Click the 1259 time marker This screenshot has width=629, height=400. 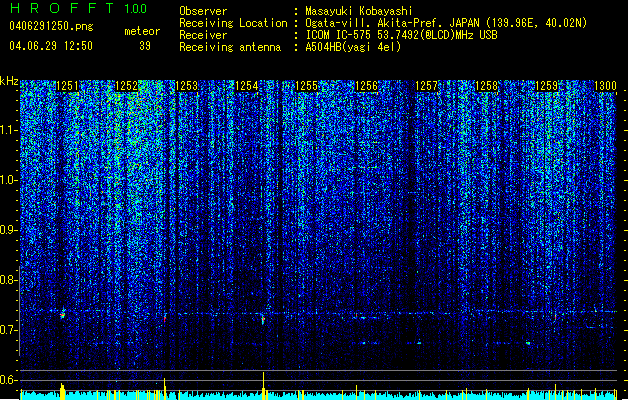[546, 86]
